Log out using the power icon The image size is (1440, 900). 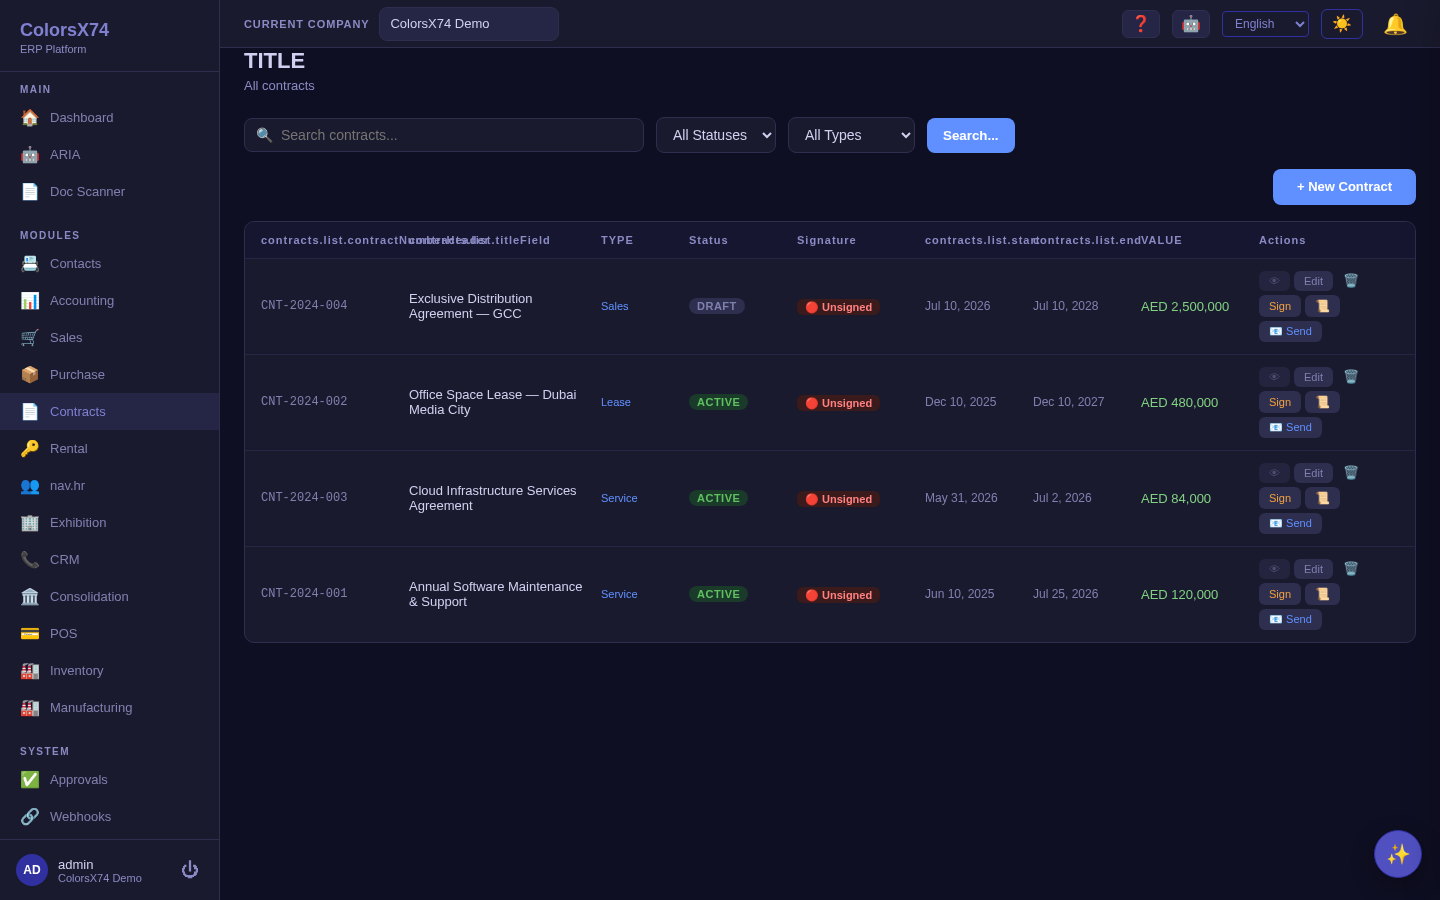[190, 870]
